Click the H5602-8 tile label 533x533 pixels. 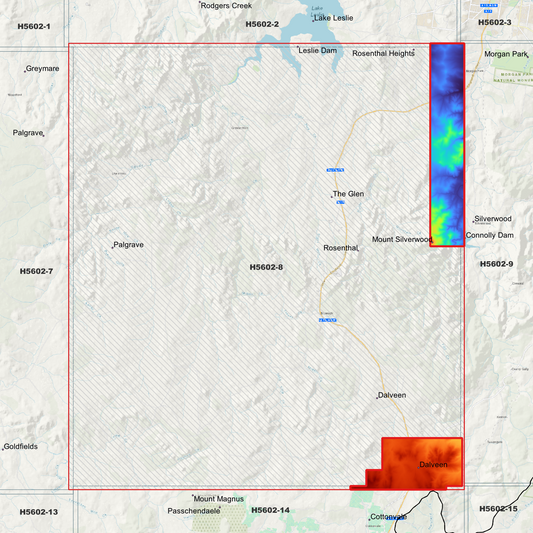point(266,267)
